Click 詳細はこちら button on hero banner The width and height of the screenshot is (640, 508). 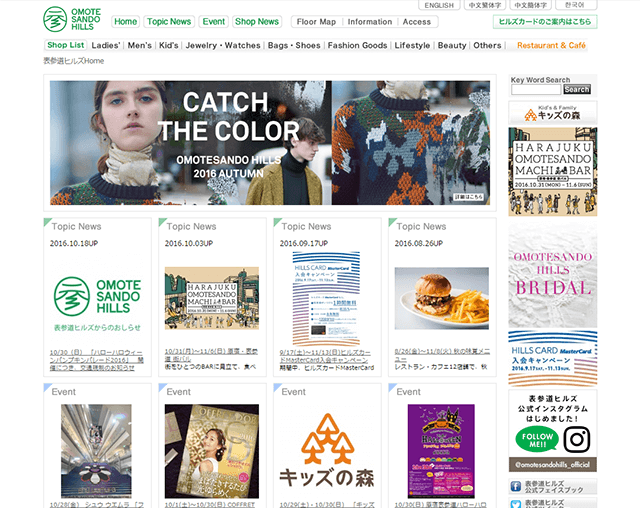469,197
